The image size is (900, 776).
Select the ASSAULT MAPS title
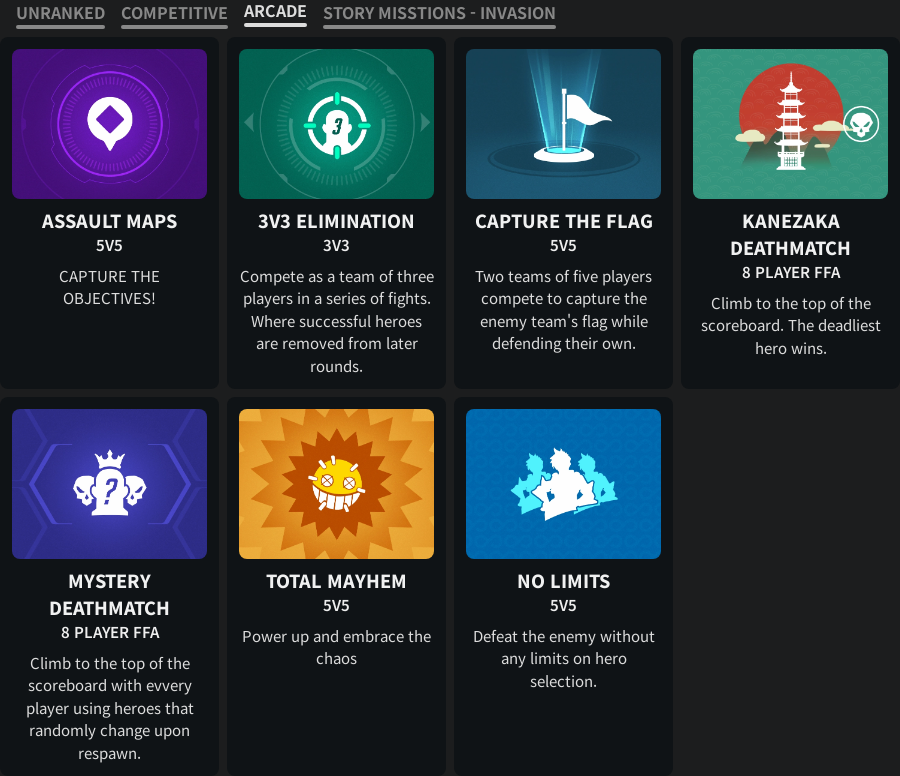[x=110, y=222]
